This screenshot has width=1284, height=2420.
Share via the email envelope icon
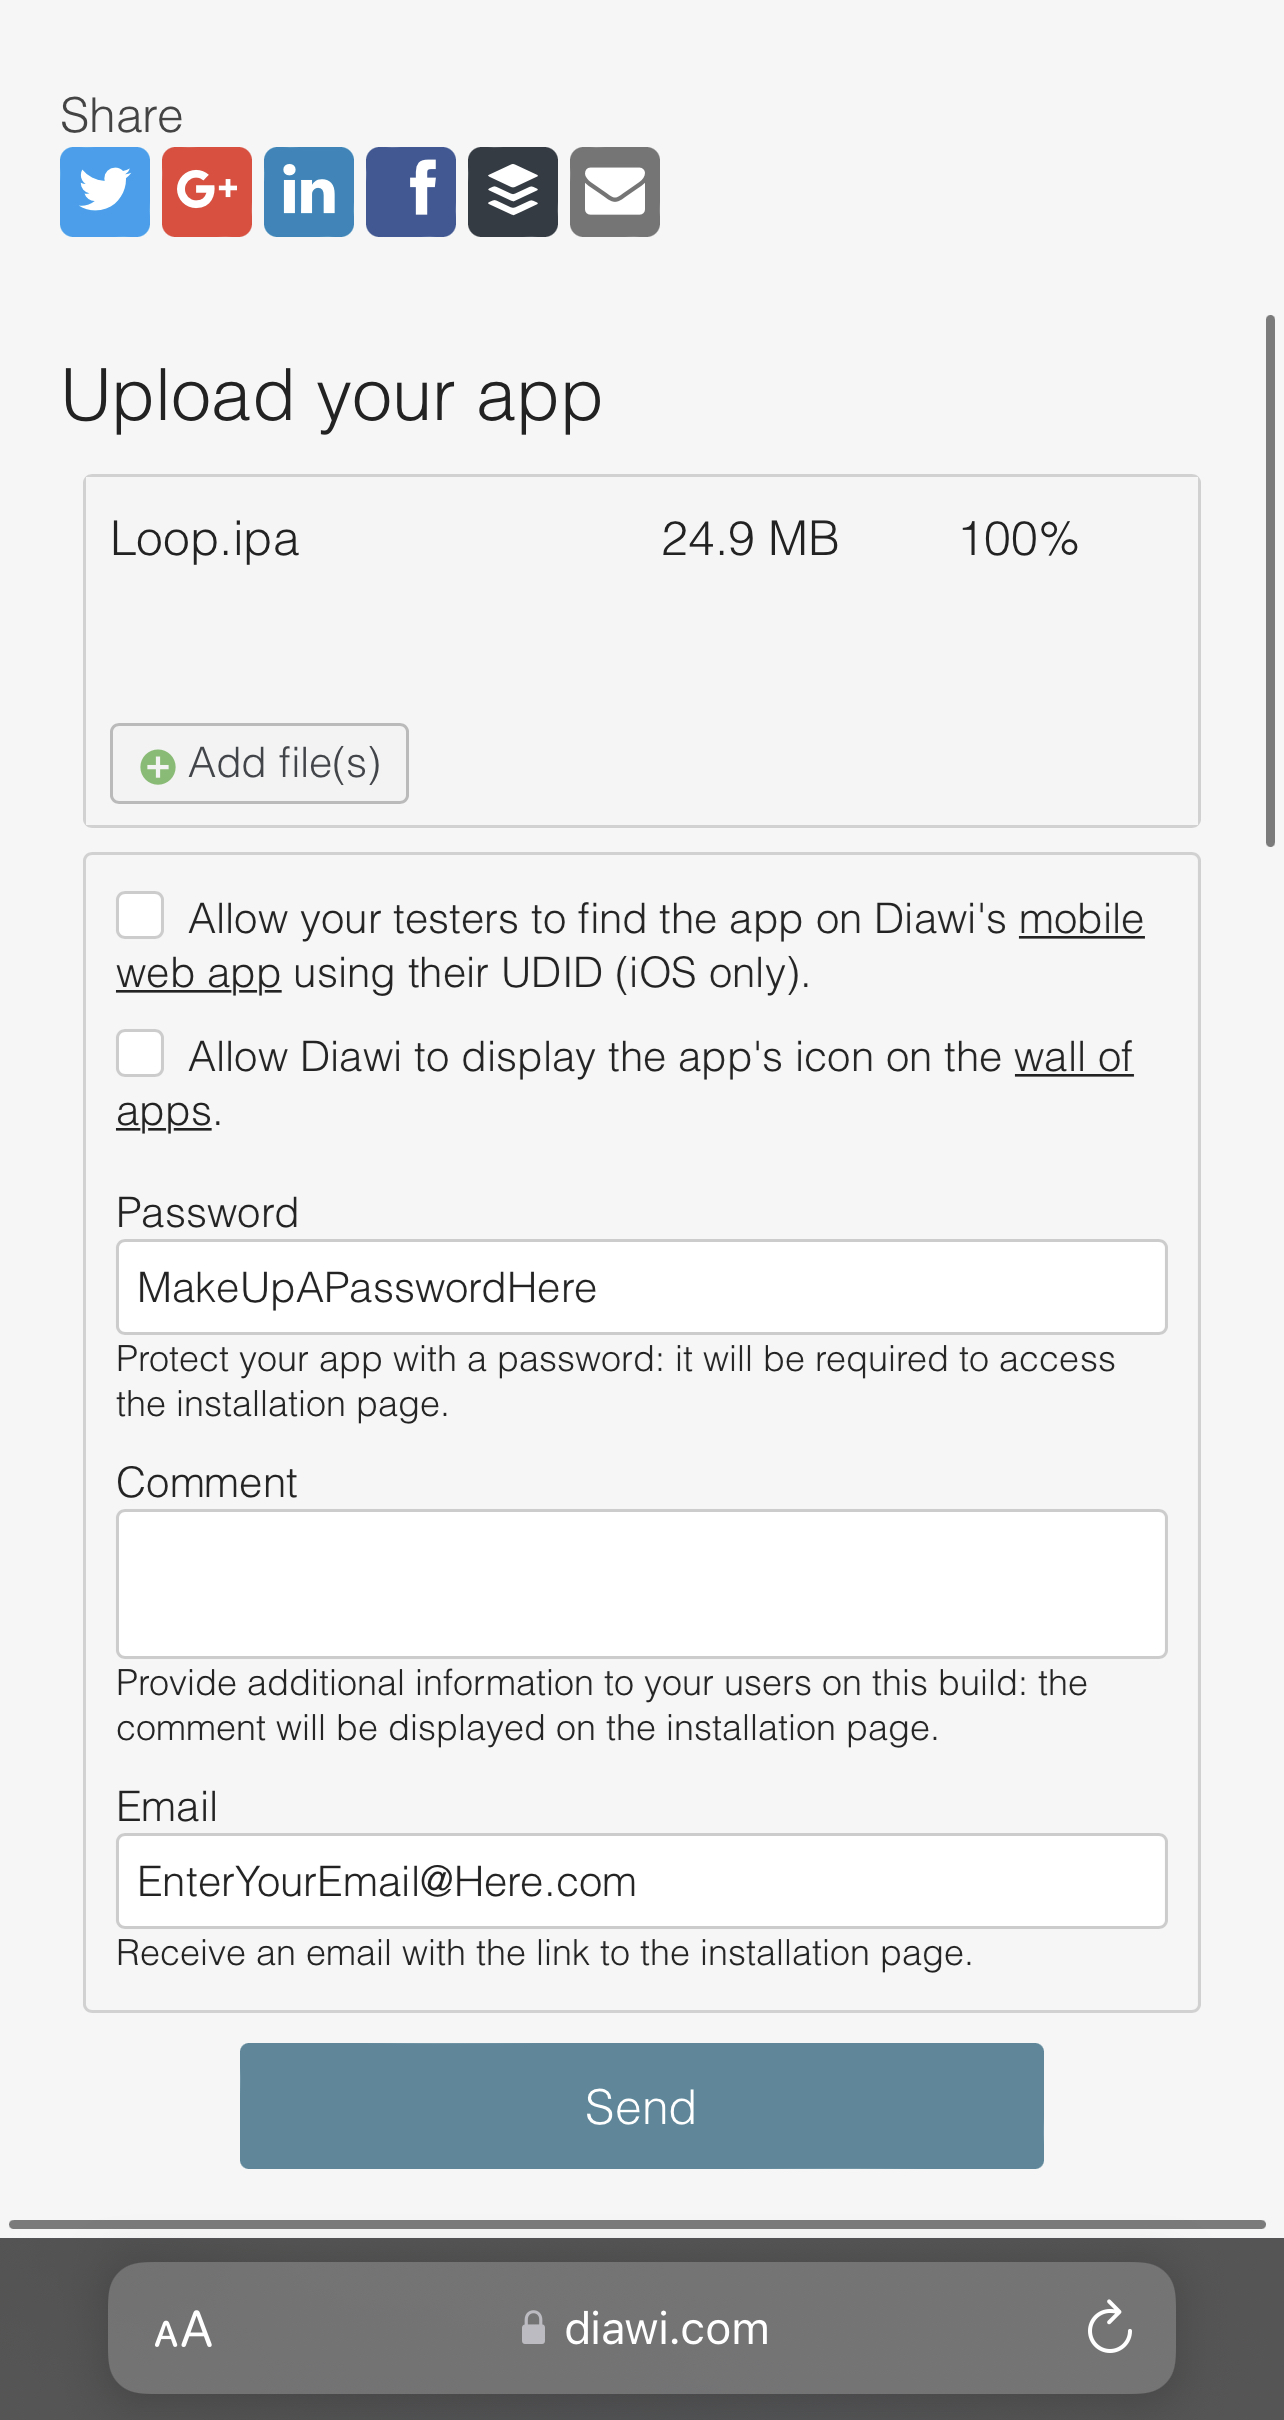(615, 192)
